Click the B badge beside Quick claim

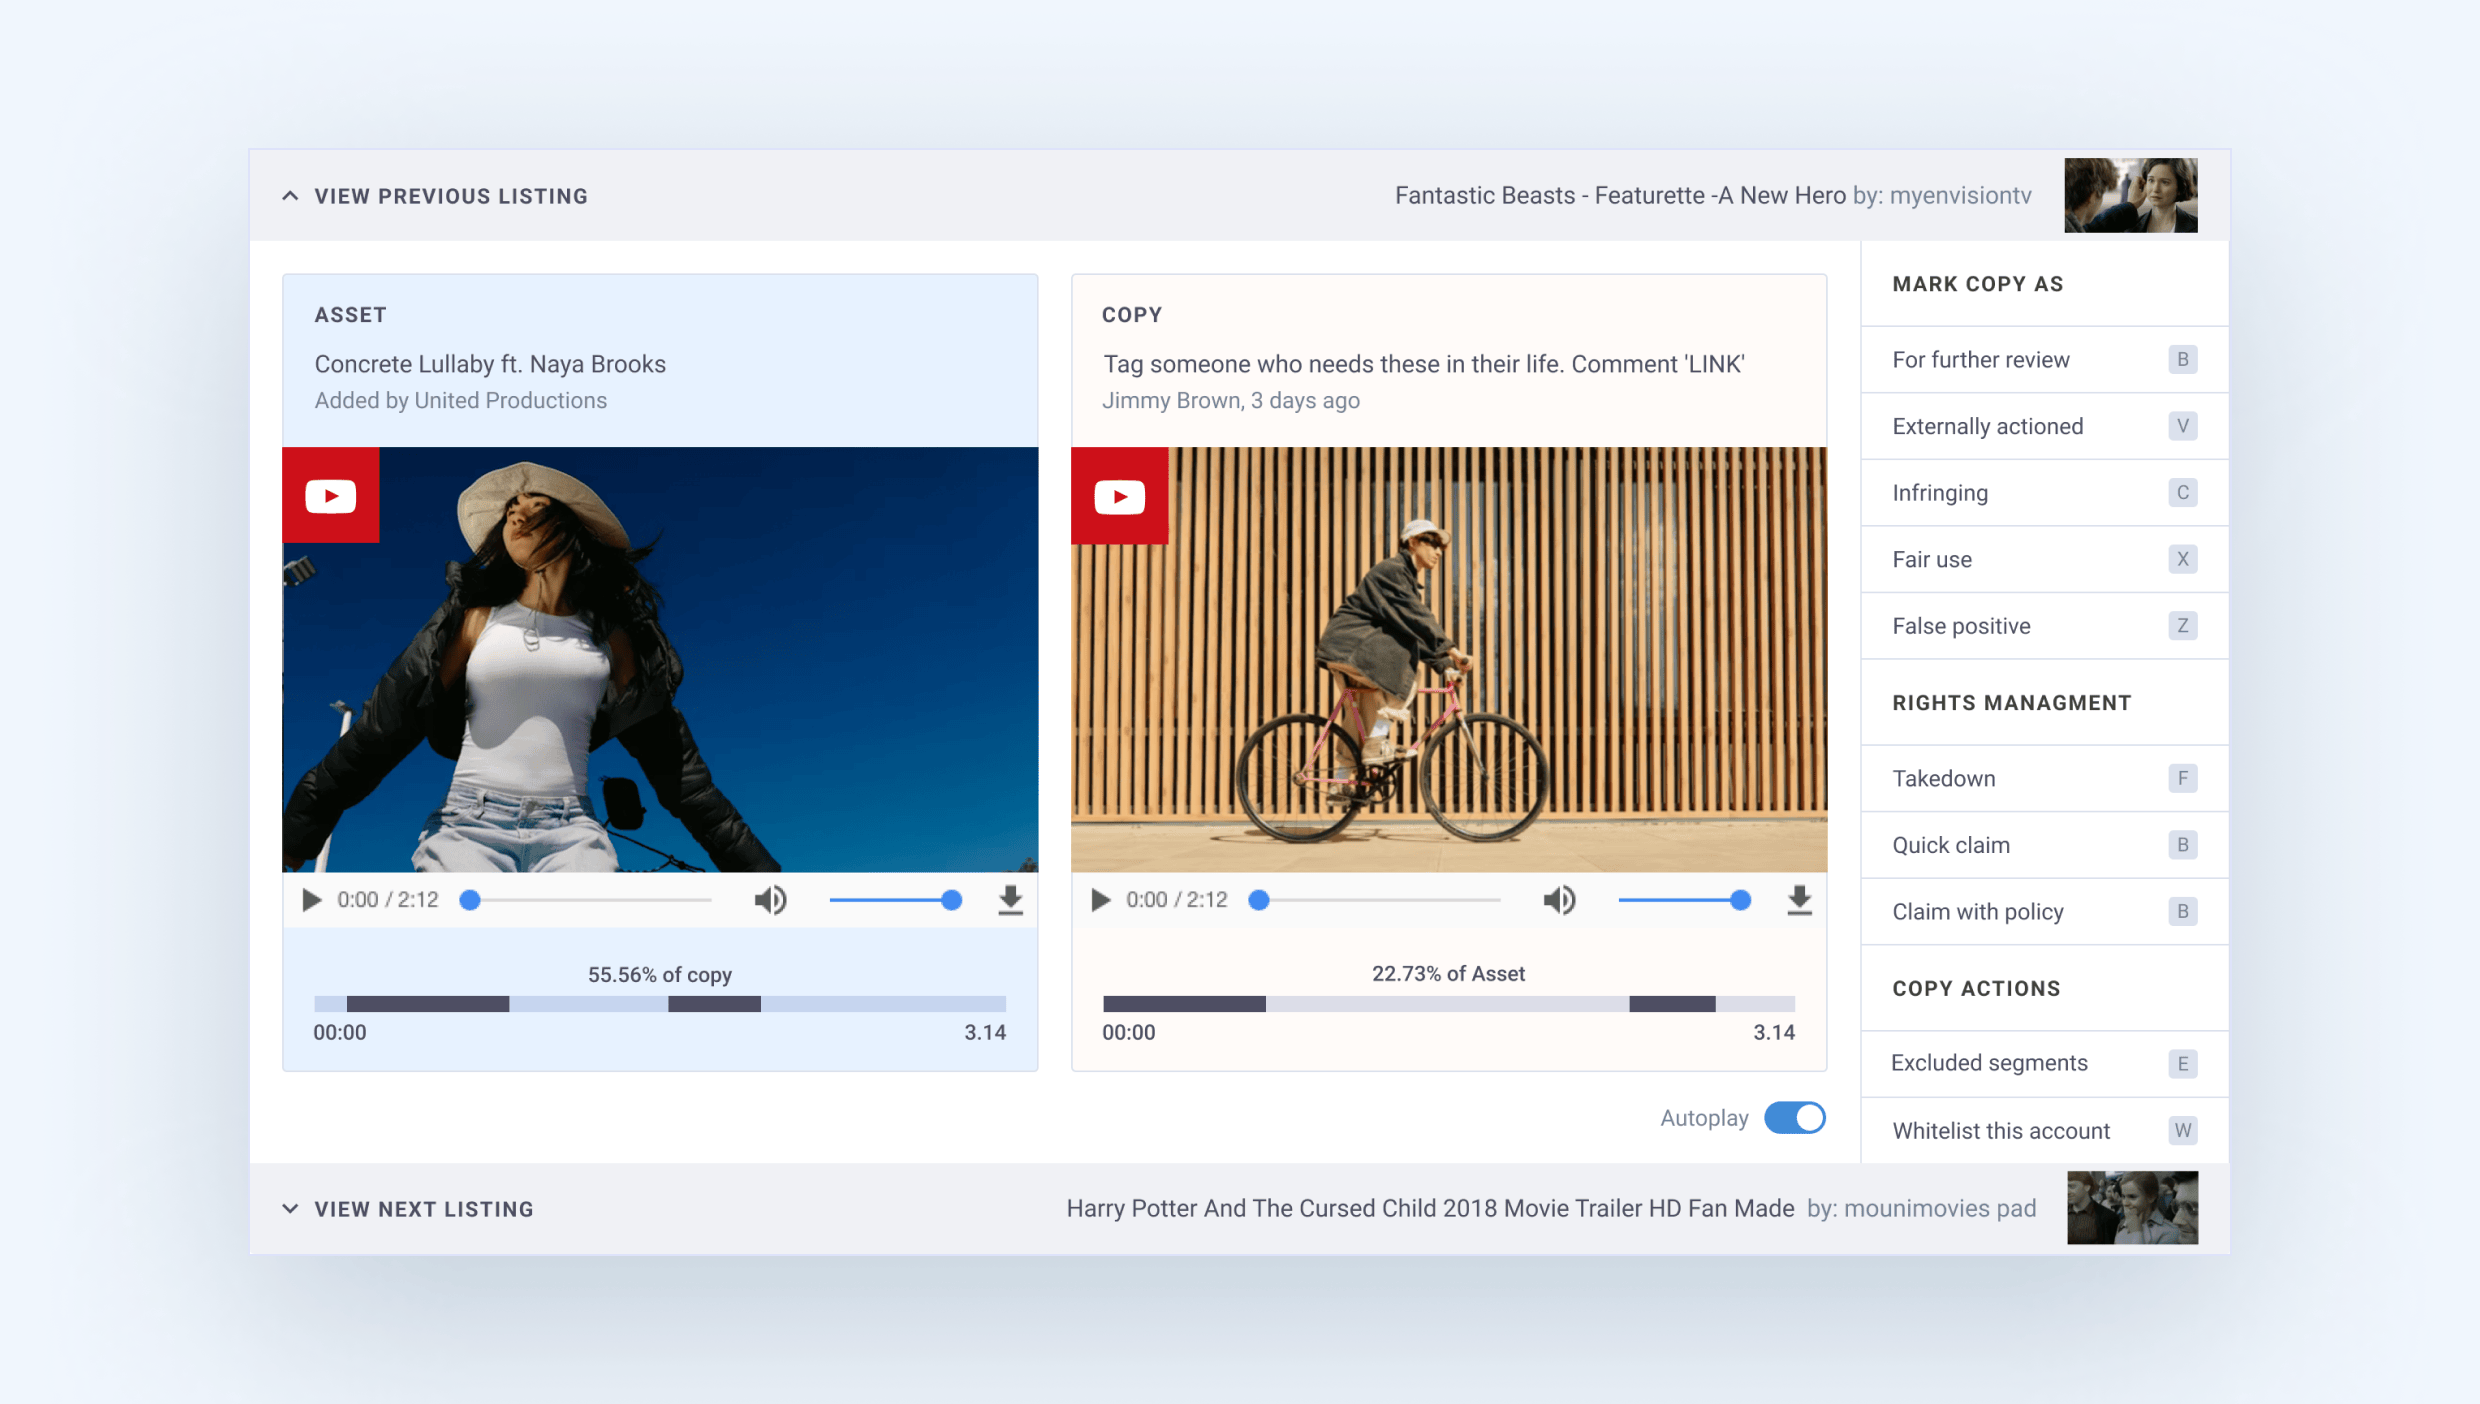click(2182, 845)
